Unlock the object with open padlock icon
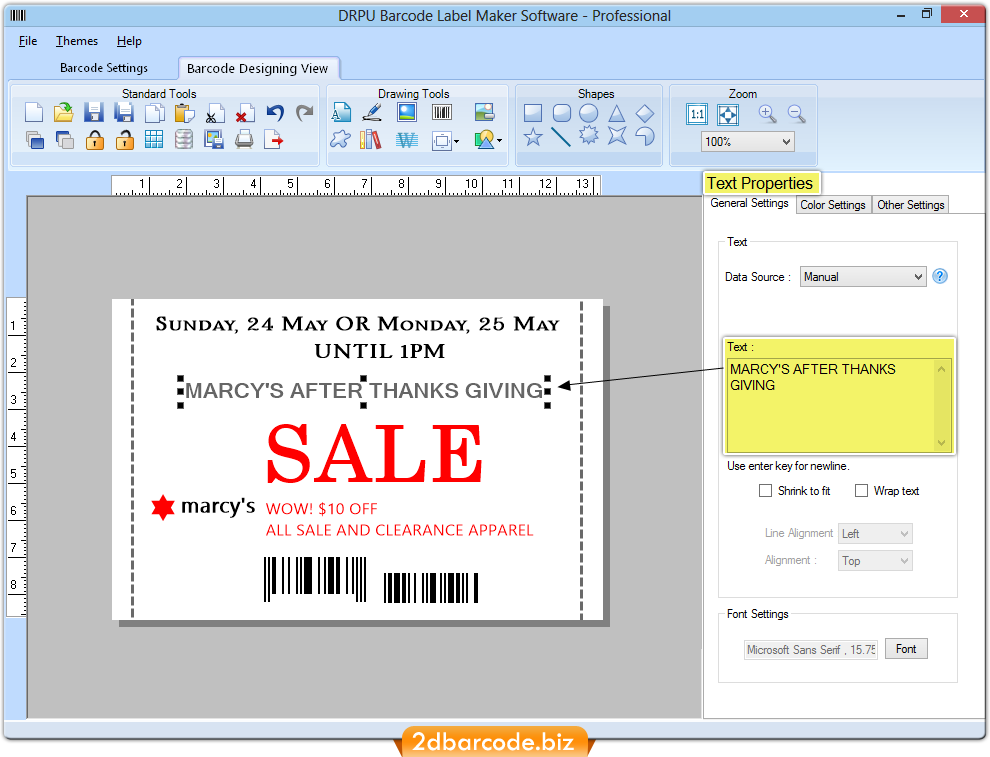This screenshot has width=990, height=757. (124, 140)
